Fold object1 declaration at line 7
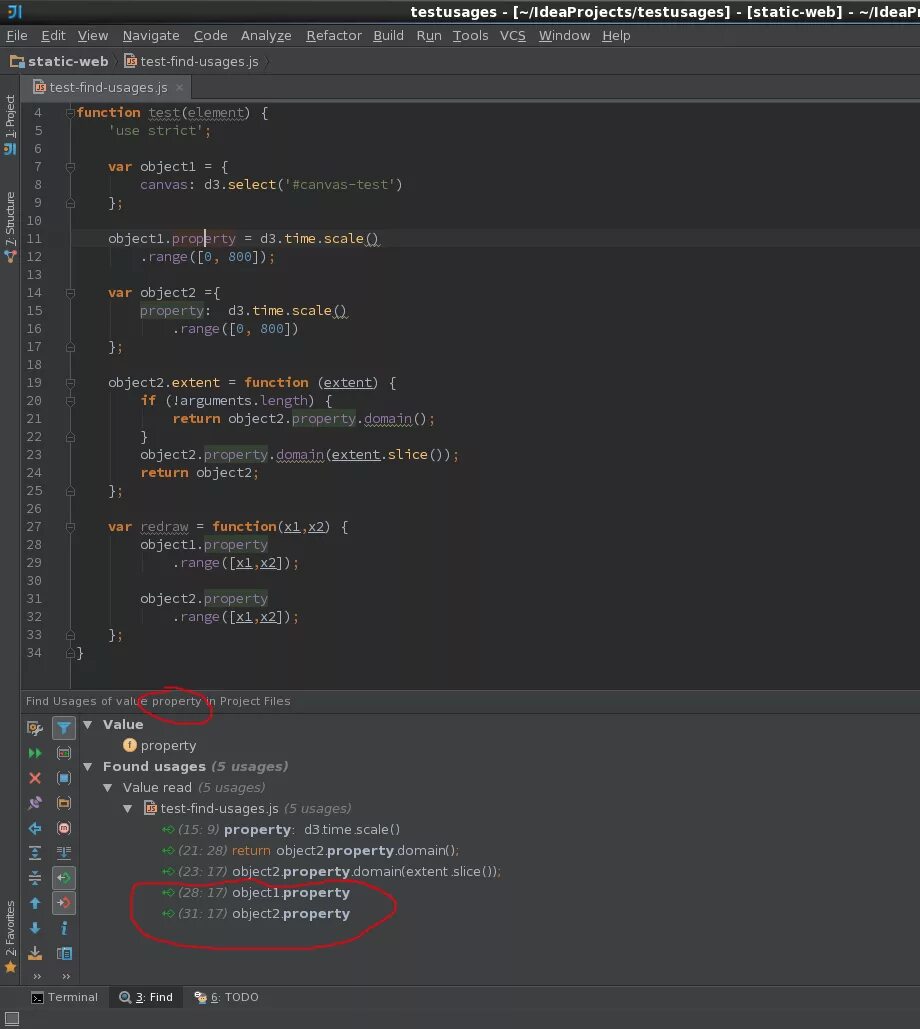The image size is (920, 1029). [70, 167]
